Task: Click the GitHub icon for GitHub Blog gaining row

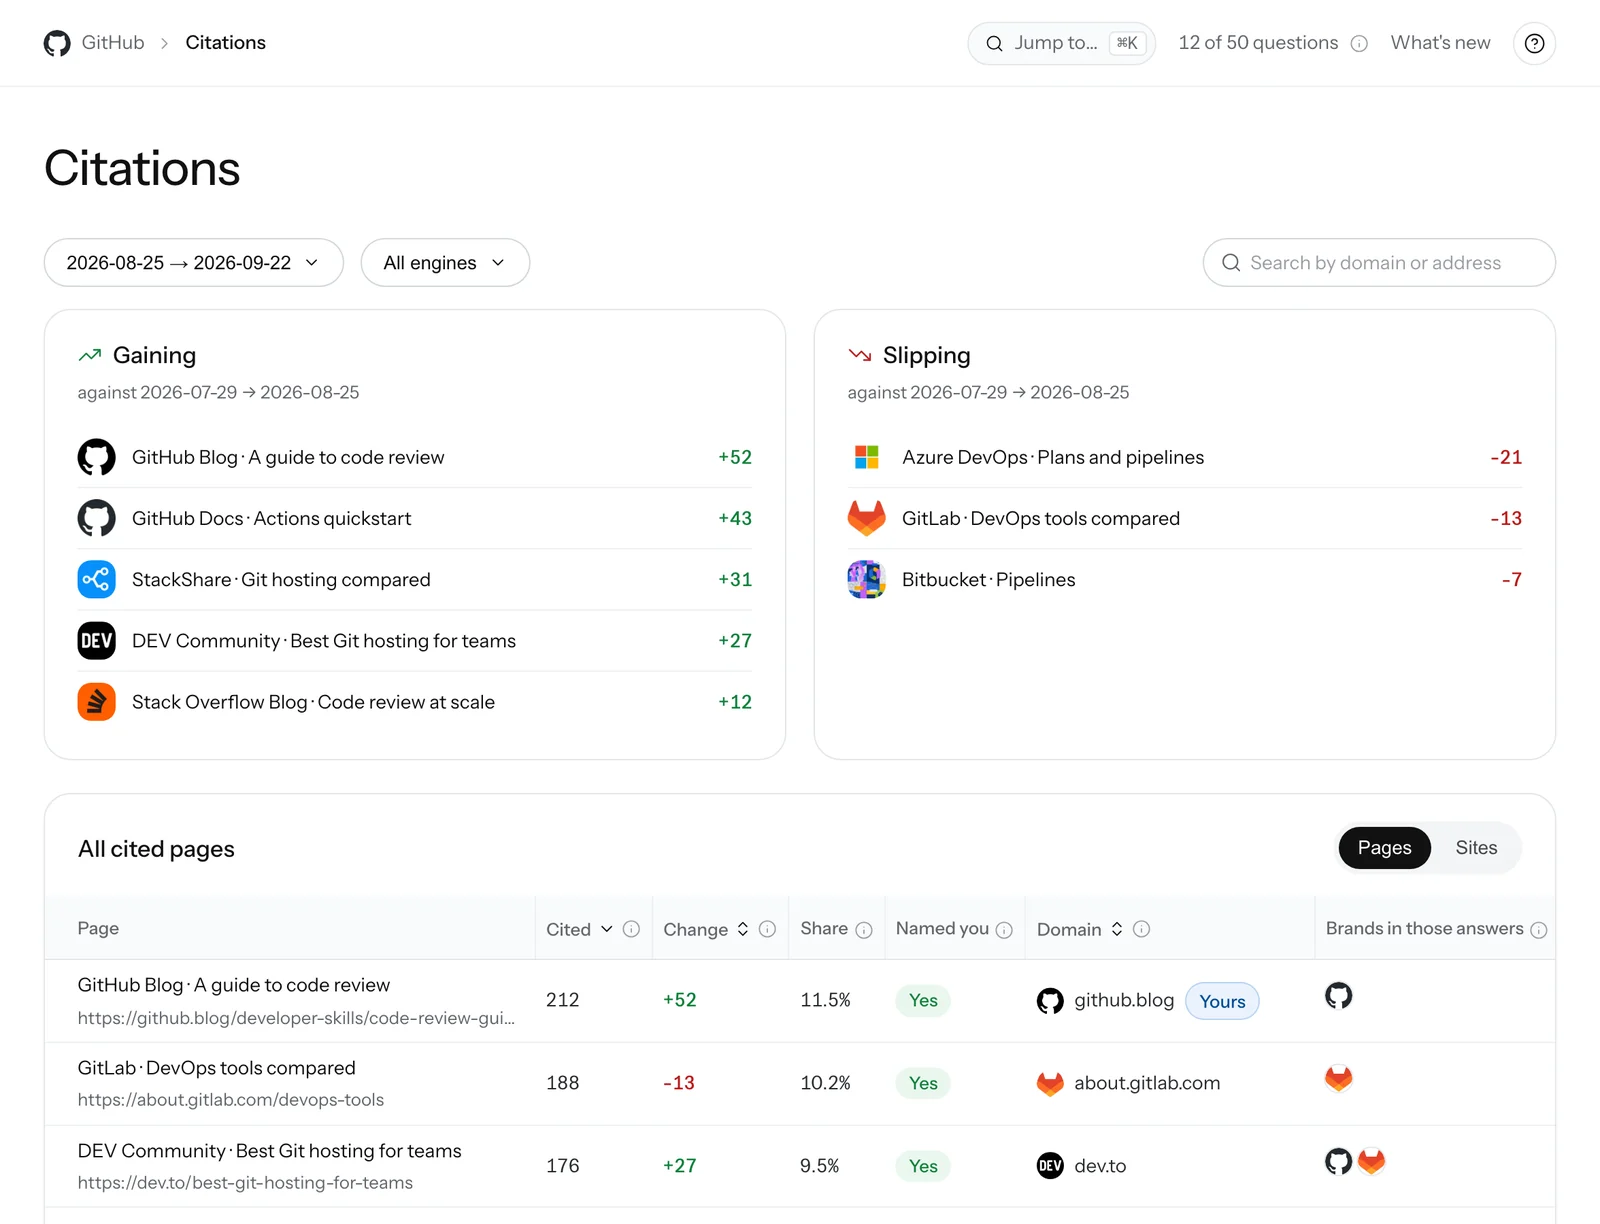Action: click(x=97, y=457)
